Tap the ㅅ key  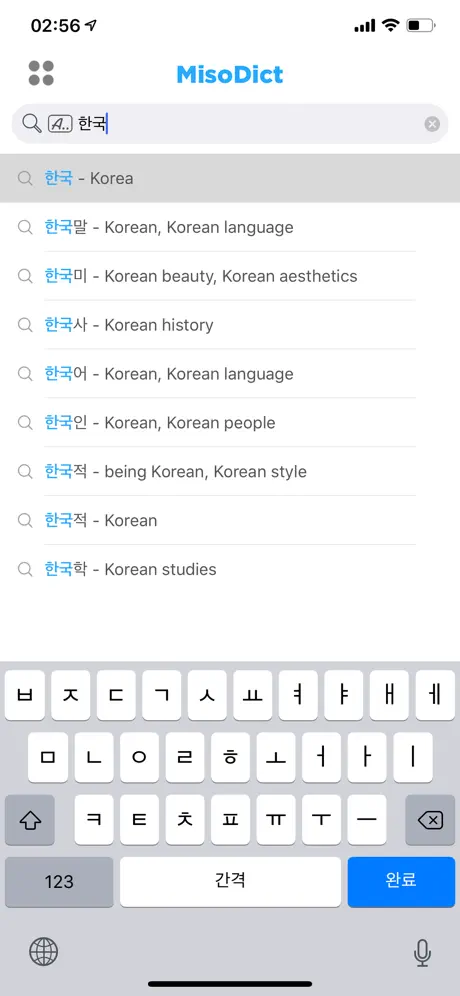(207, 695)
